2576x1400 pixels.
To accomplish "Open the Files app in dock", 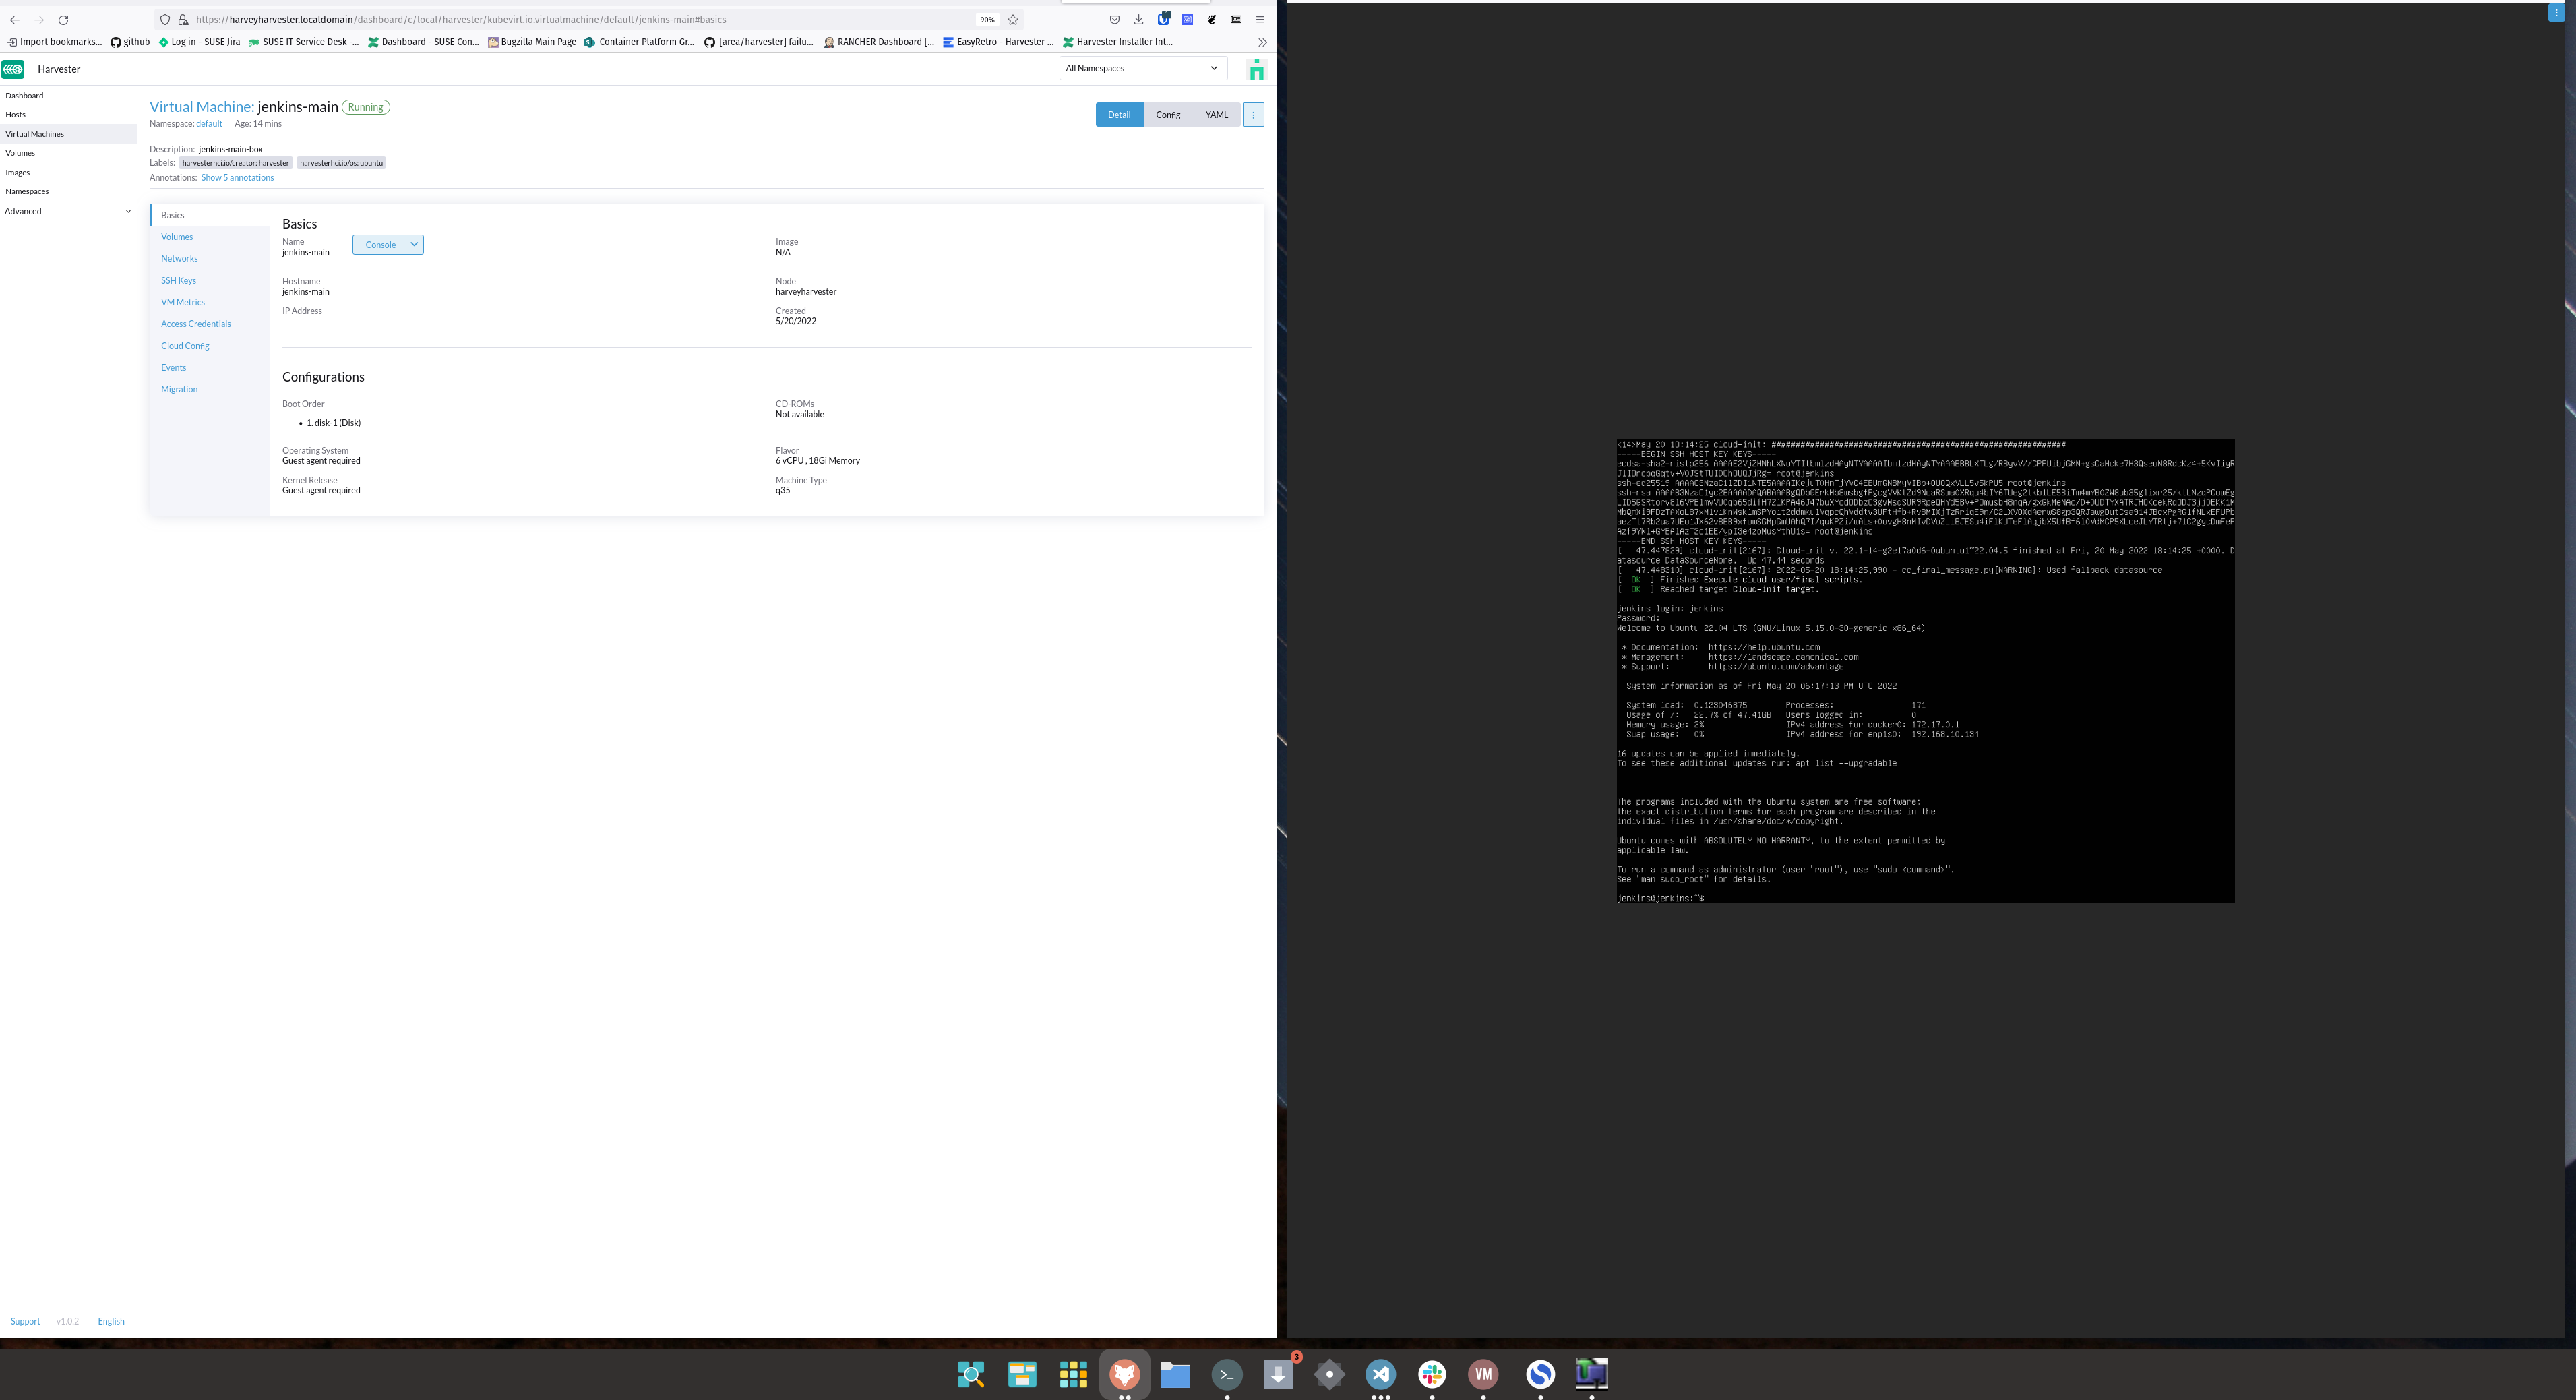I will pyautogui.click(x=1175, y=1375).
